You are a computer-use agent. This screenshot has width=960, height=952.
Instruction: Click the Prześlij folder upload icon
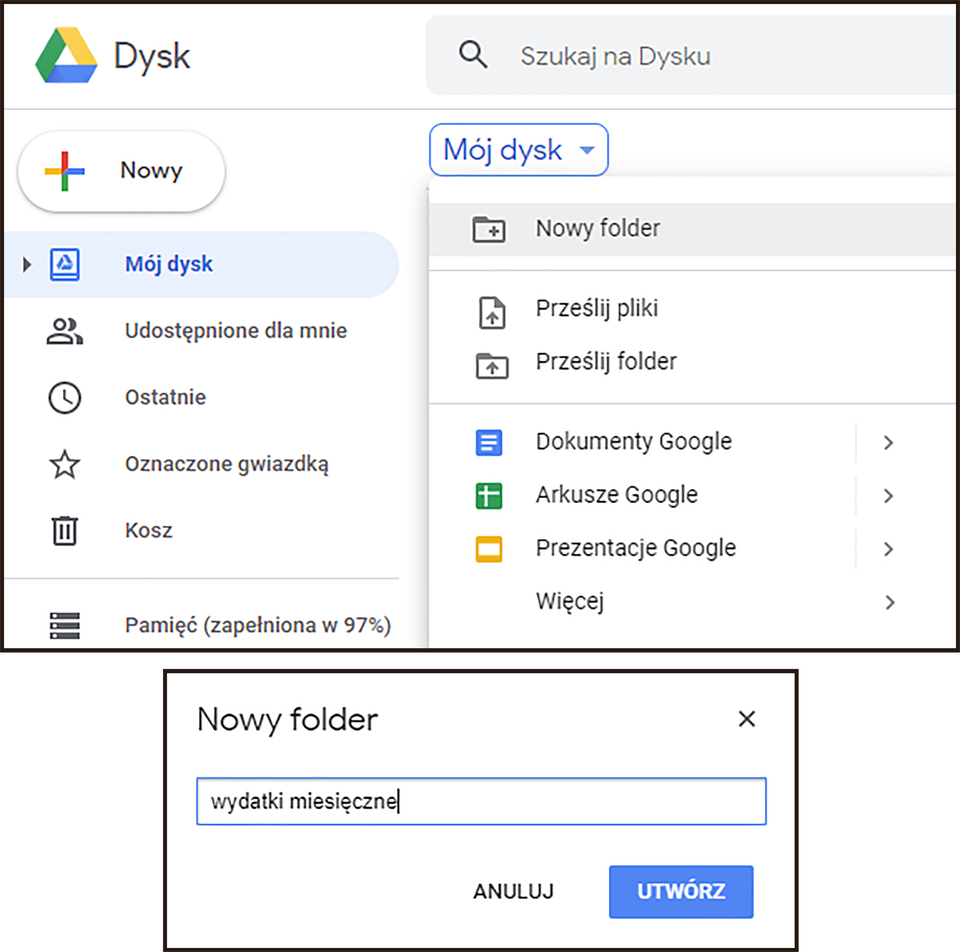491,362
